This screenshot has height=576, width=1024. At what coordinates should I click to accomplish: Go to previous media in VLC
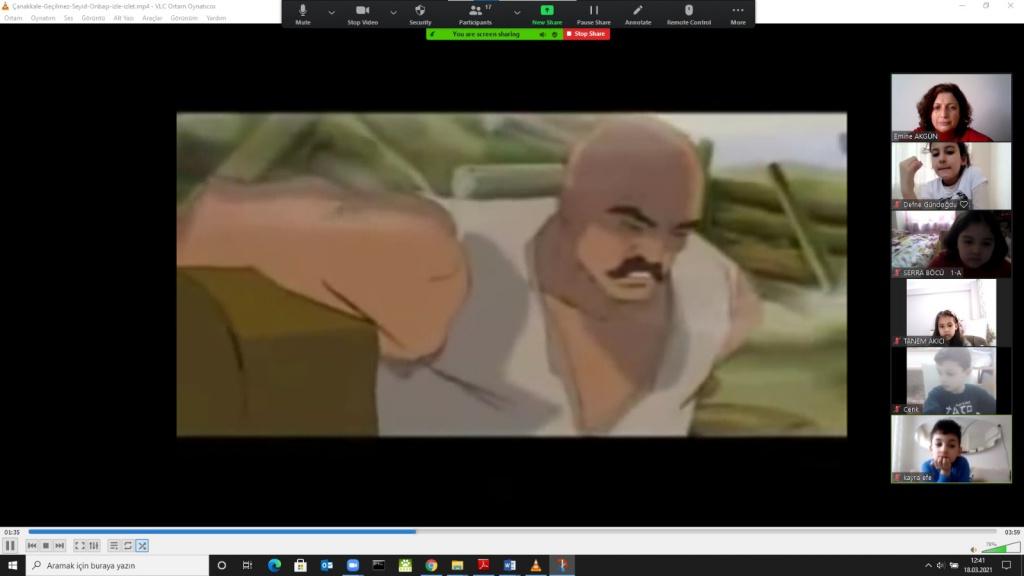tap(32, 545)
